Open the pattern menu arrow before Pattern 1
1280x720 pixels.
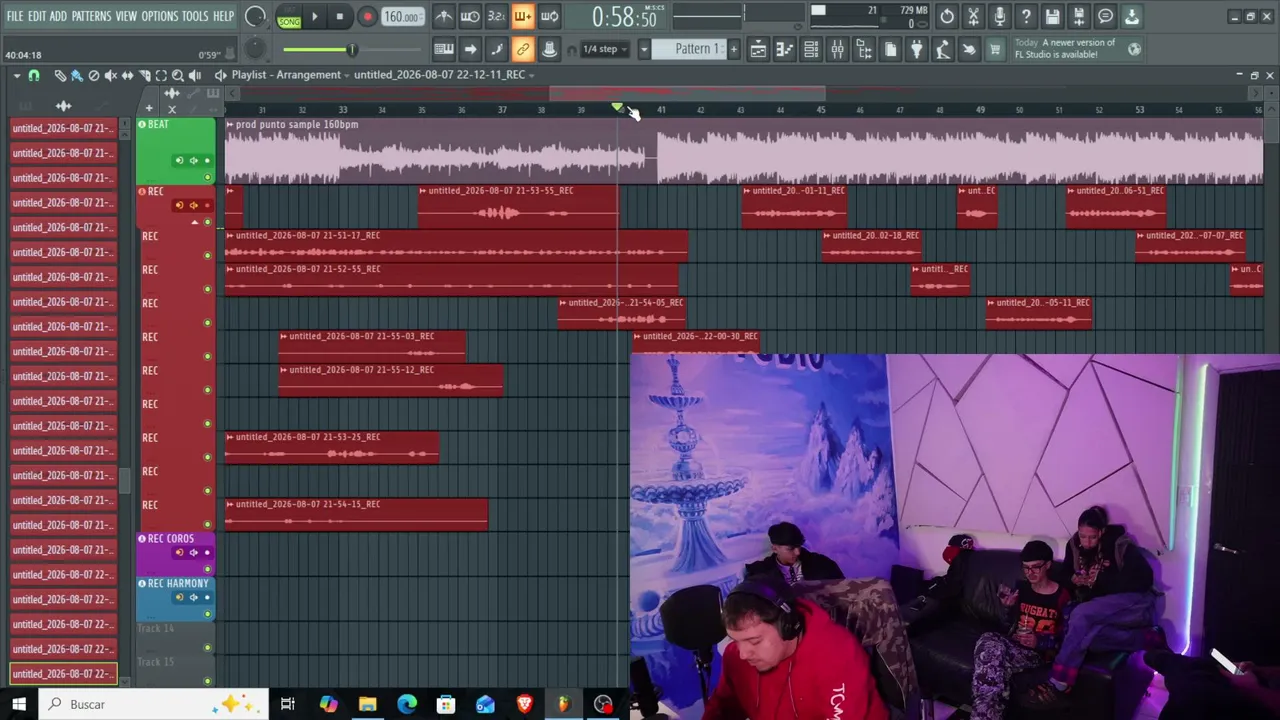[x=644, y=49]
